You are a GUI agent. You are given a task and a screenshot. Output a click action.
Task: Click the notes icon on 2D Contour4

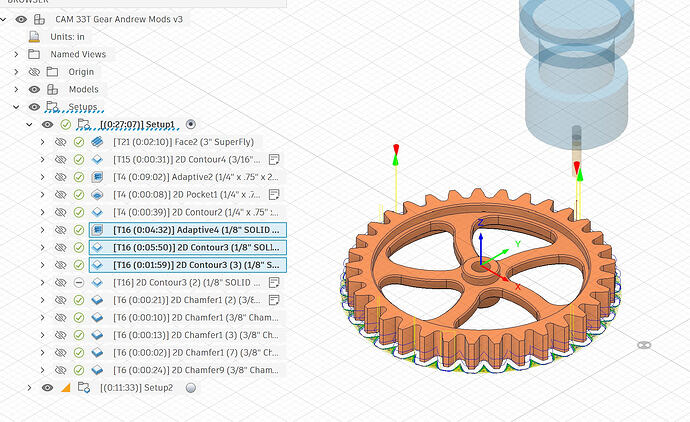[272, 159]
